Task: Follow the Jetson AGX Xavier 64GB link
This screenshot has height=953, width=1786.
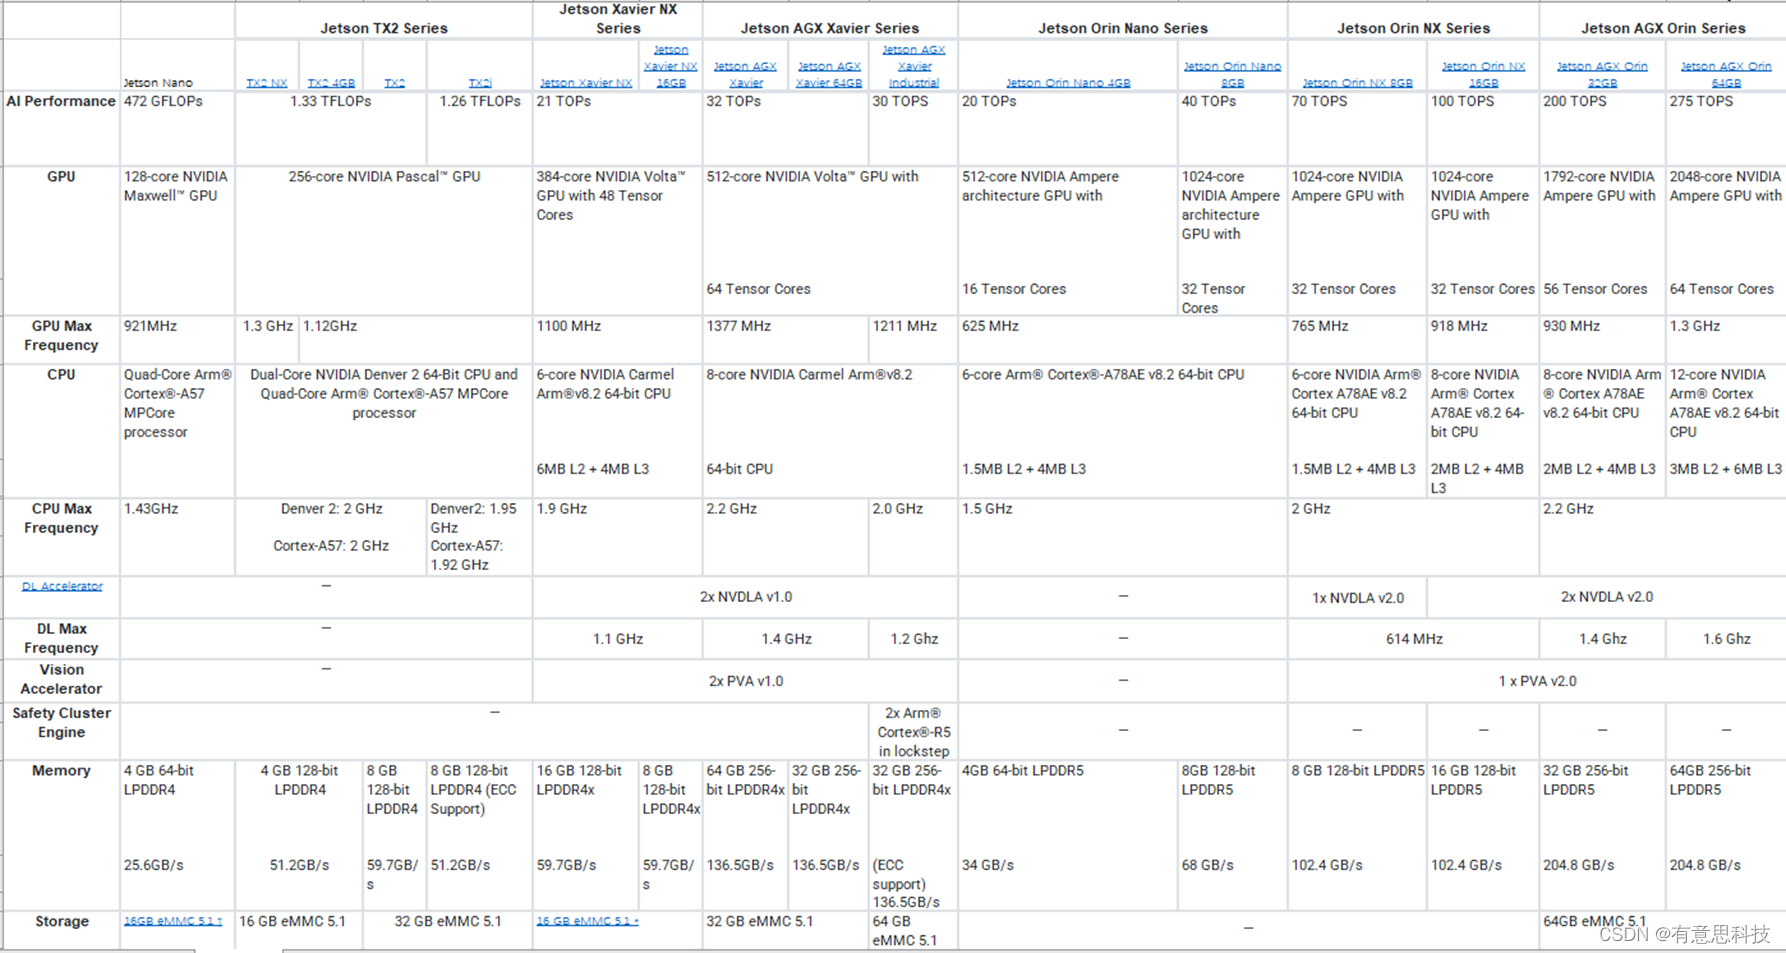Action: click(829, 74)
